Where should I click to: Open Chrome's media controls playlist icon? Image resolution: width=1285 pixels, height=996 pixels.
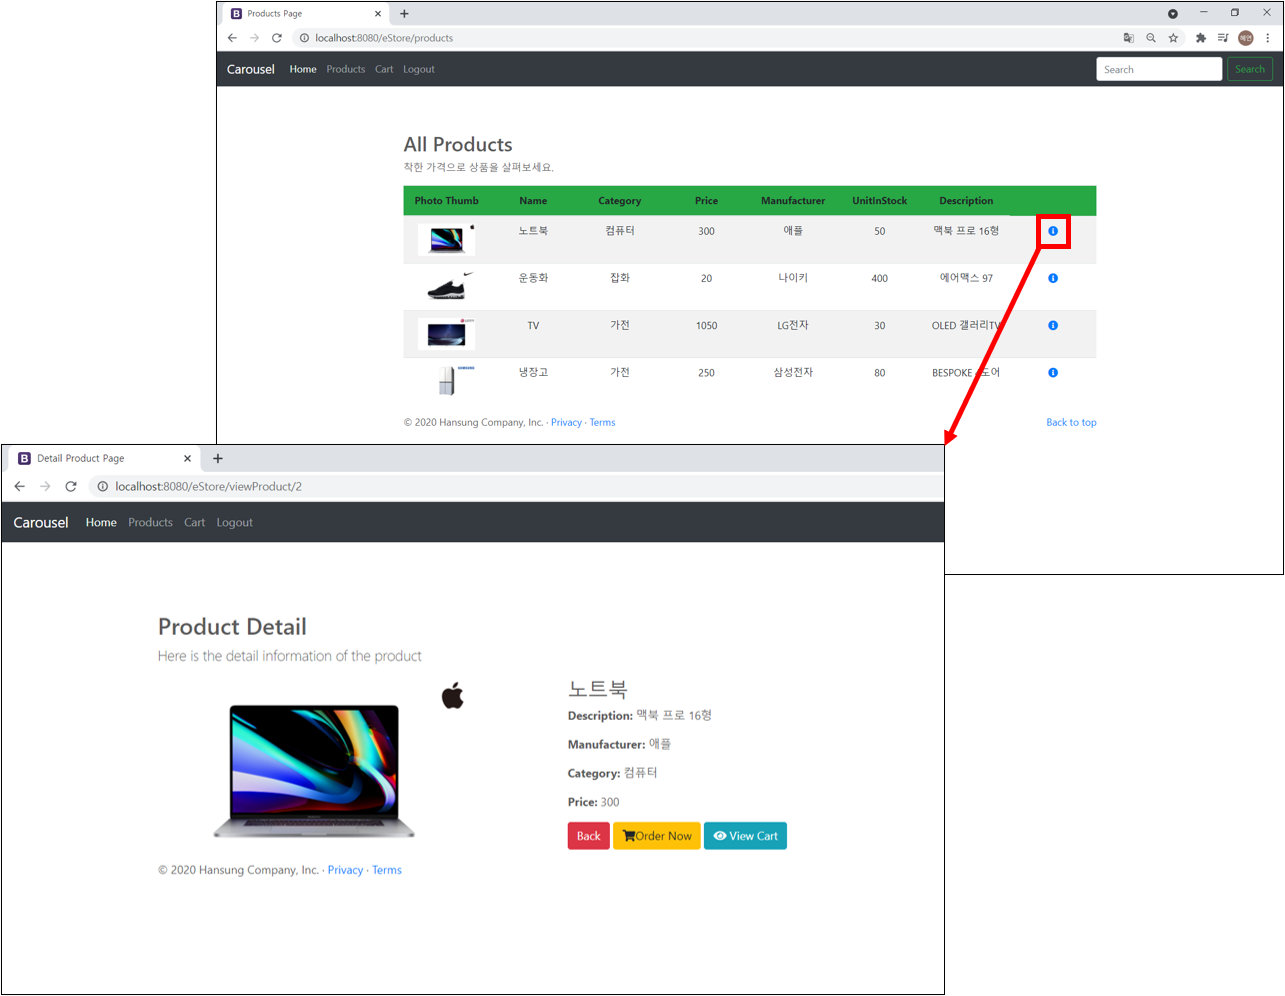click(1222, 38)
